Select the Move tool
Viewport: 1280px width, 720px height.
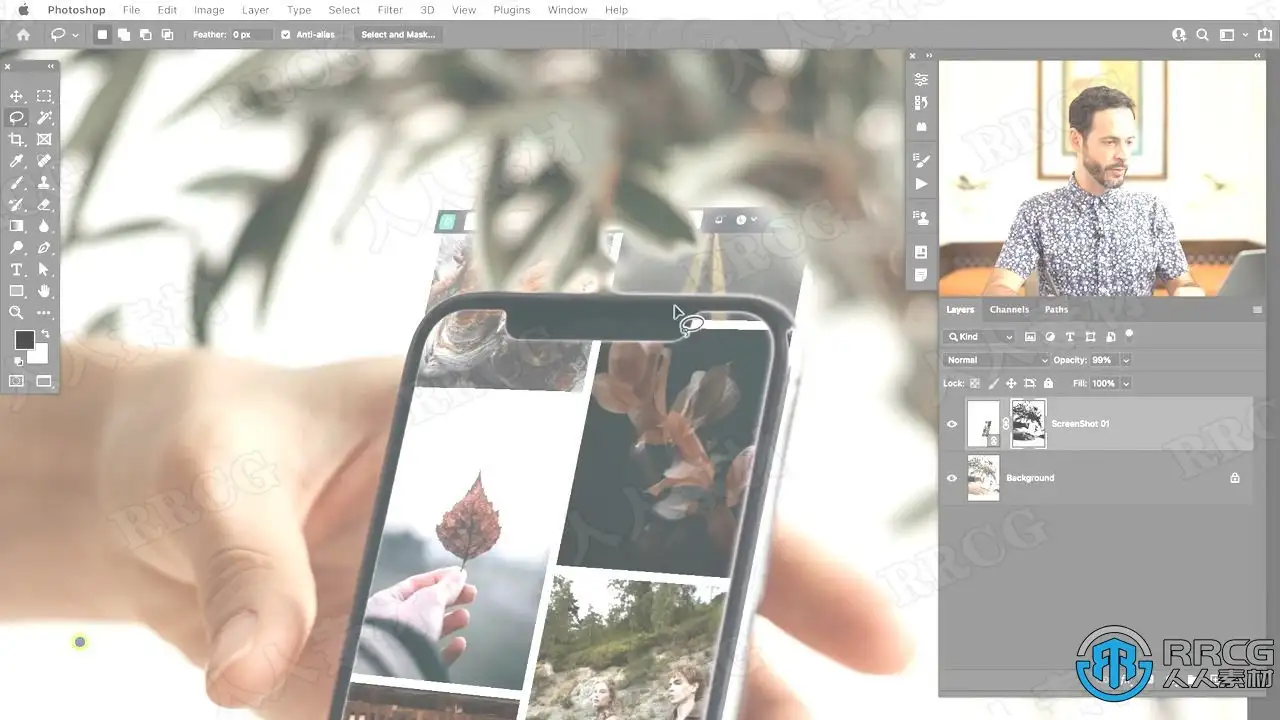pos(17,96)
